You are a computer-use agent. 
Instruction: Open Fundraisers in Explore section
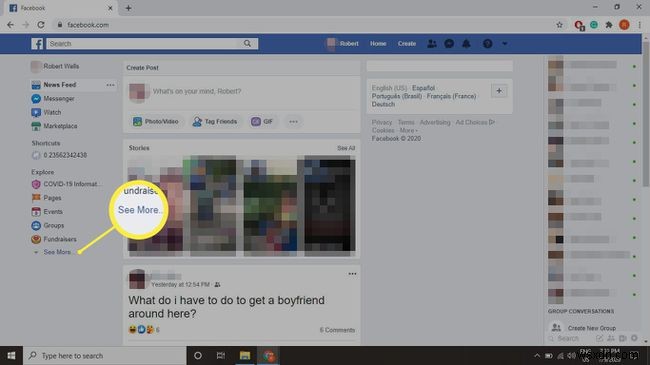(54, 239)
